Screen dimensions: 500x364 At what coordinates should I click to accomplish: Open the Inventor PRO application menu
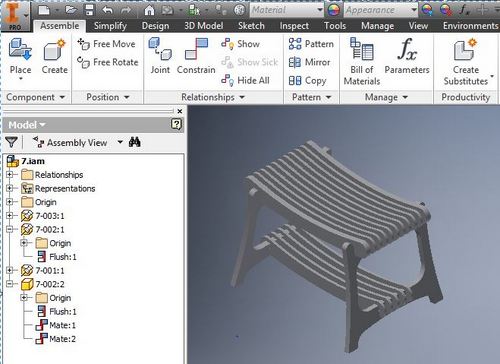(15, 16)
